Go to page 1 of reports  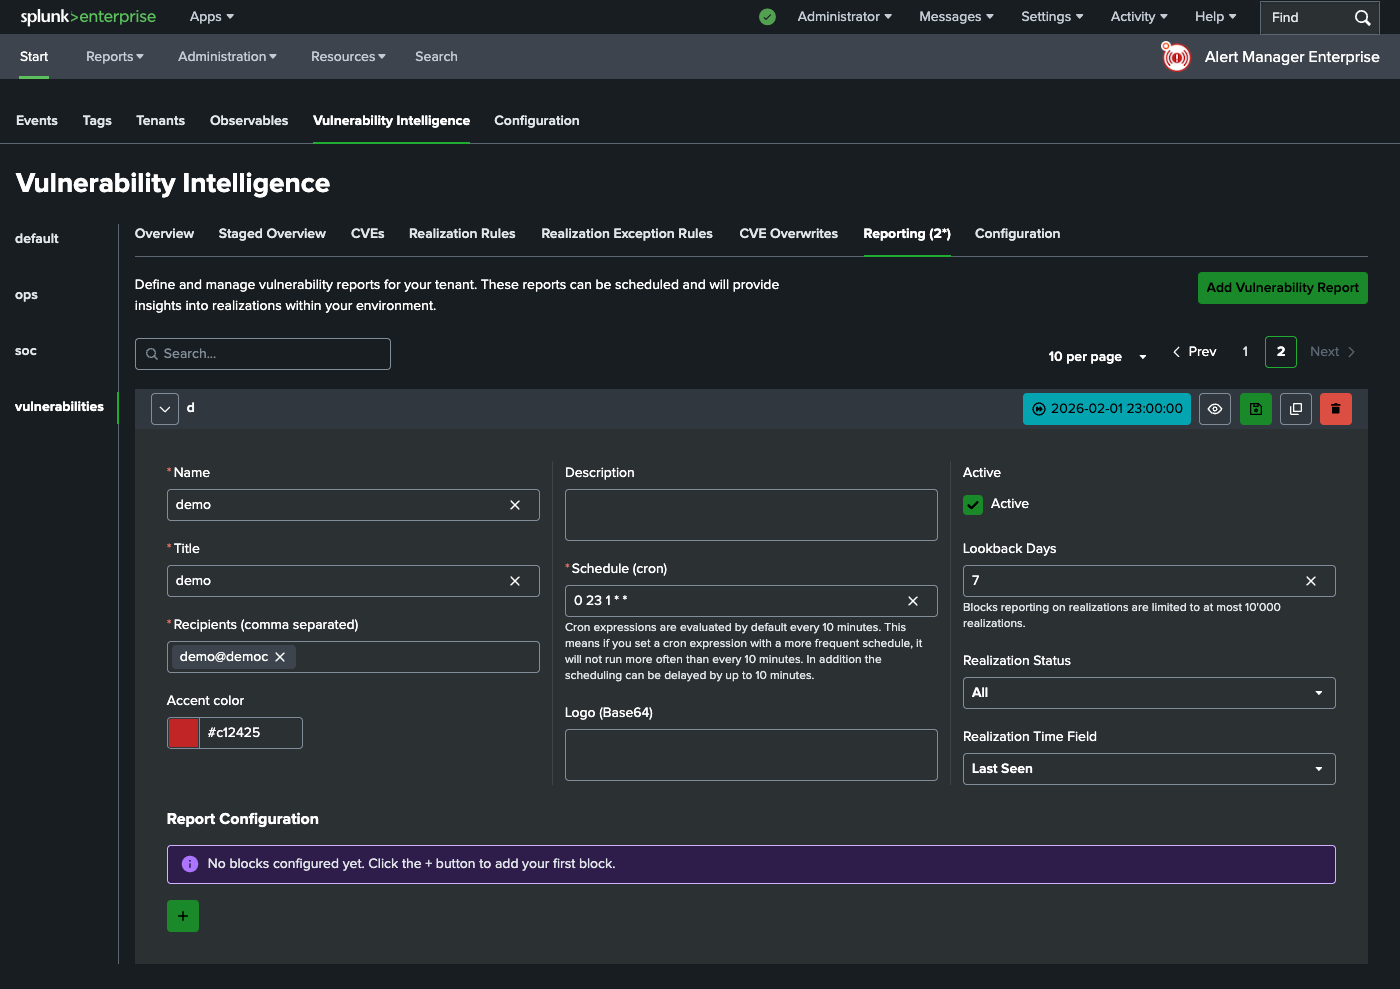pyautogui.click(x=1245, y=351)
